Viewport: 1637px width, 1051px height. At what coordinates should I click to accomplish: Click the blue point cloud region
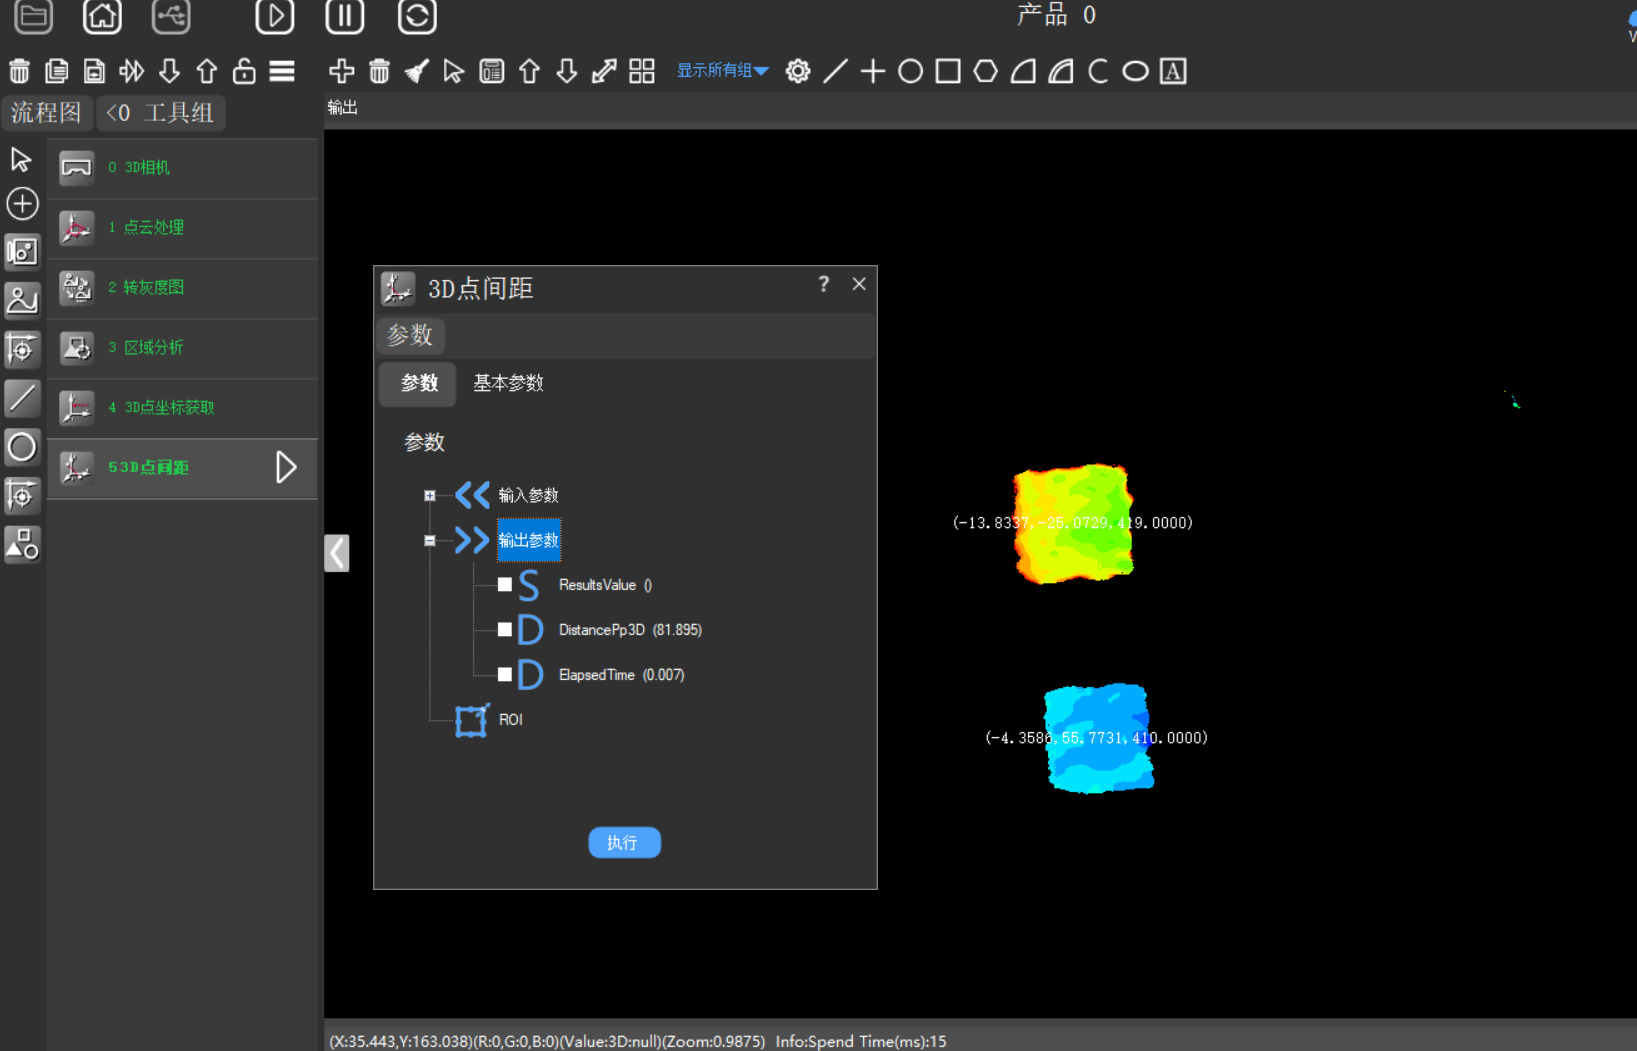coord(1099,738)
